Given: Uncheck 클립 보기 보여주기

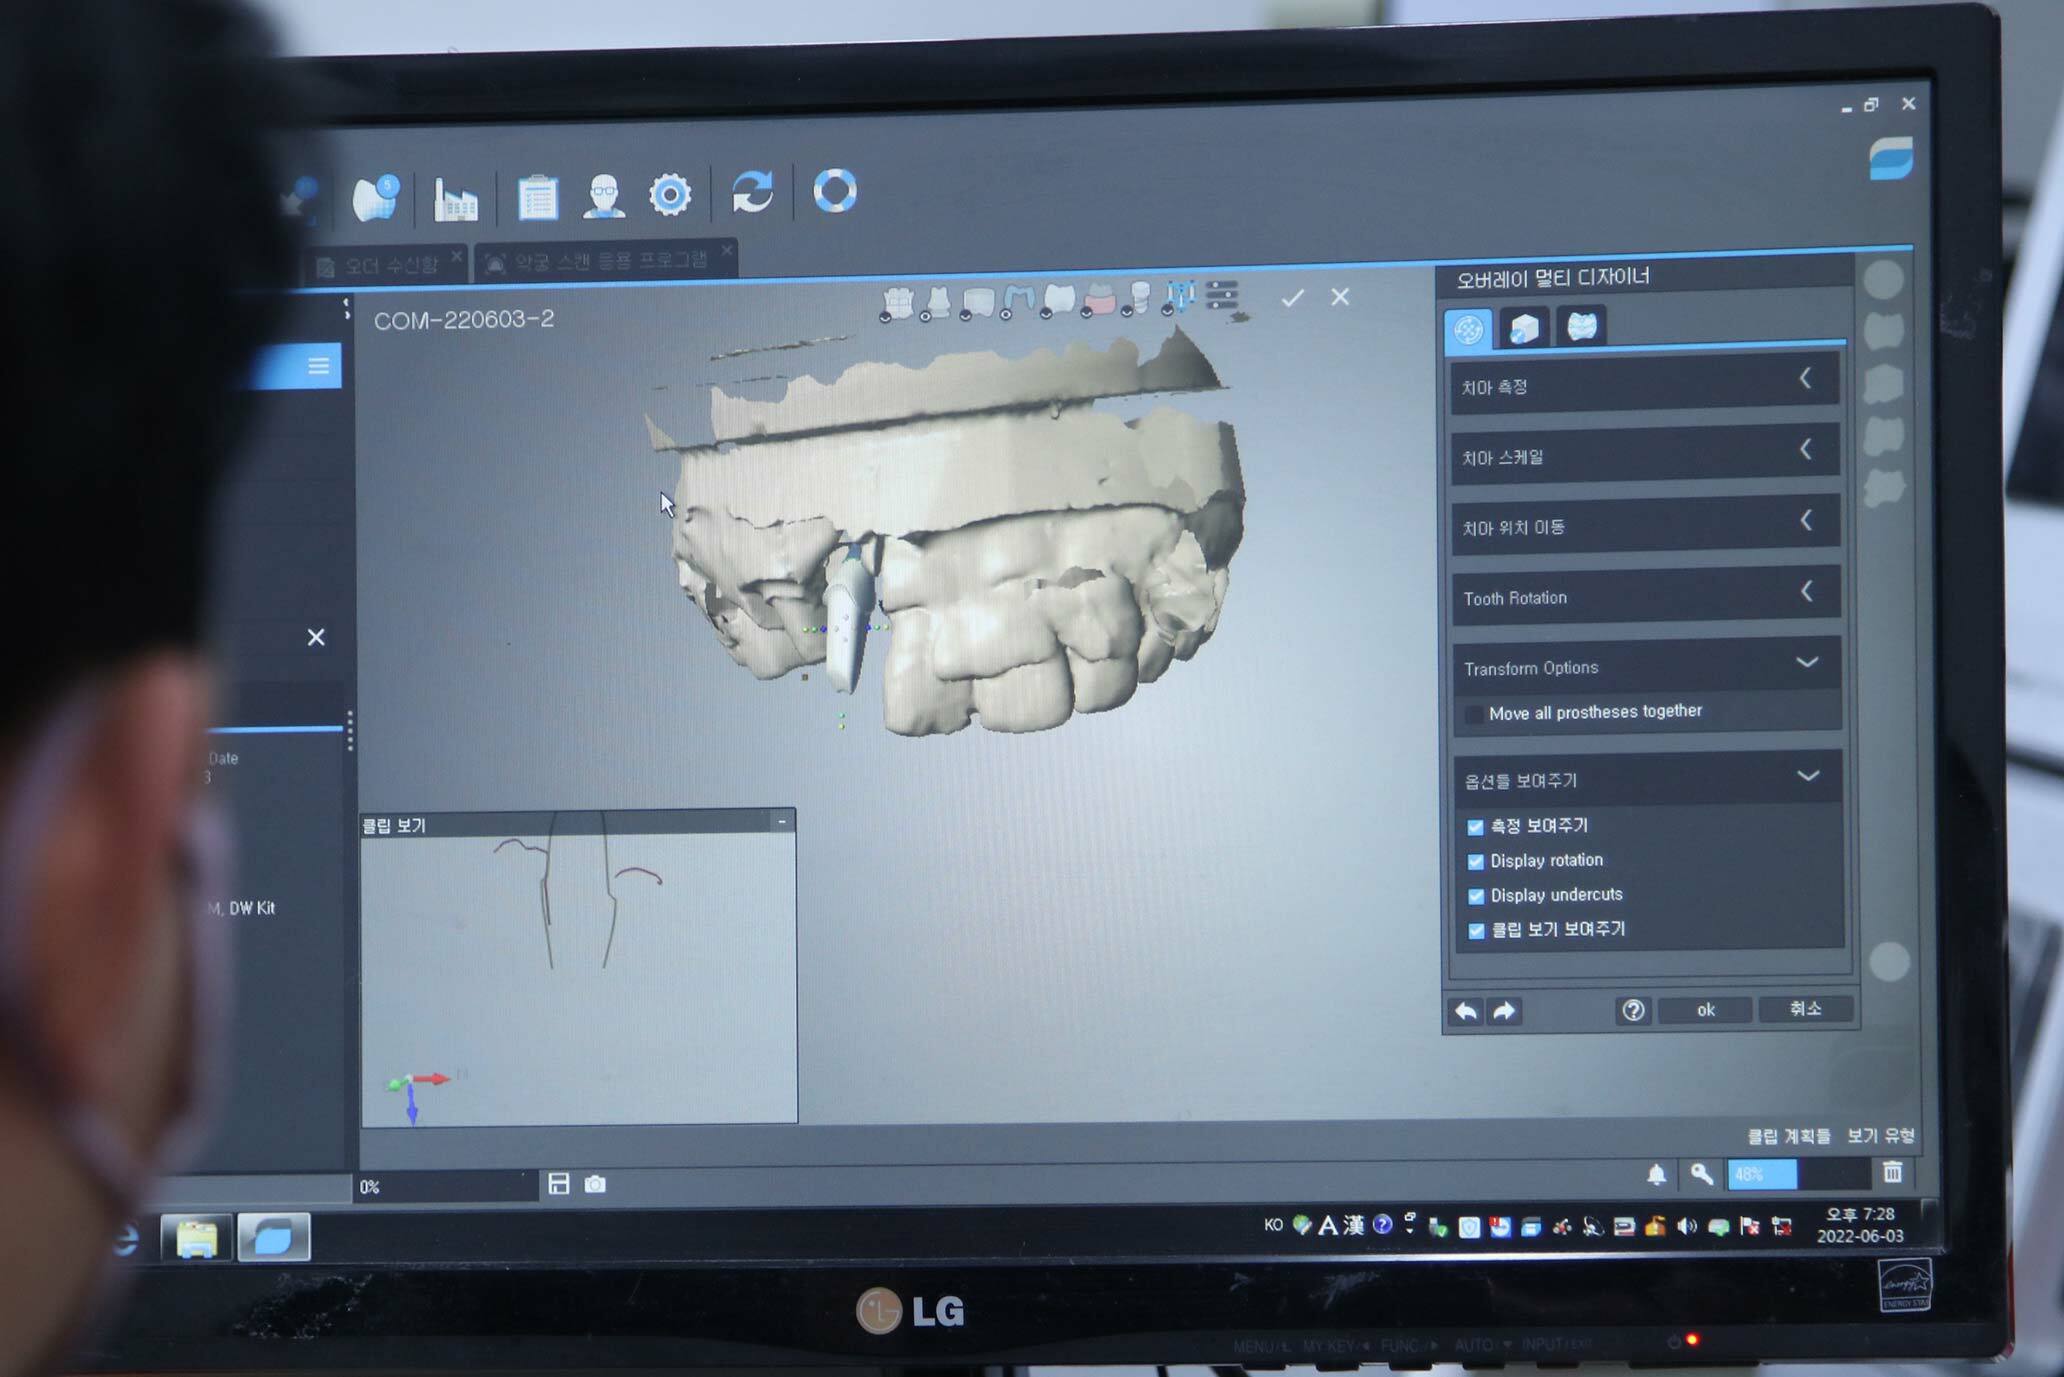Looking at the screenshot, I should coord(1476,930).
